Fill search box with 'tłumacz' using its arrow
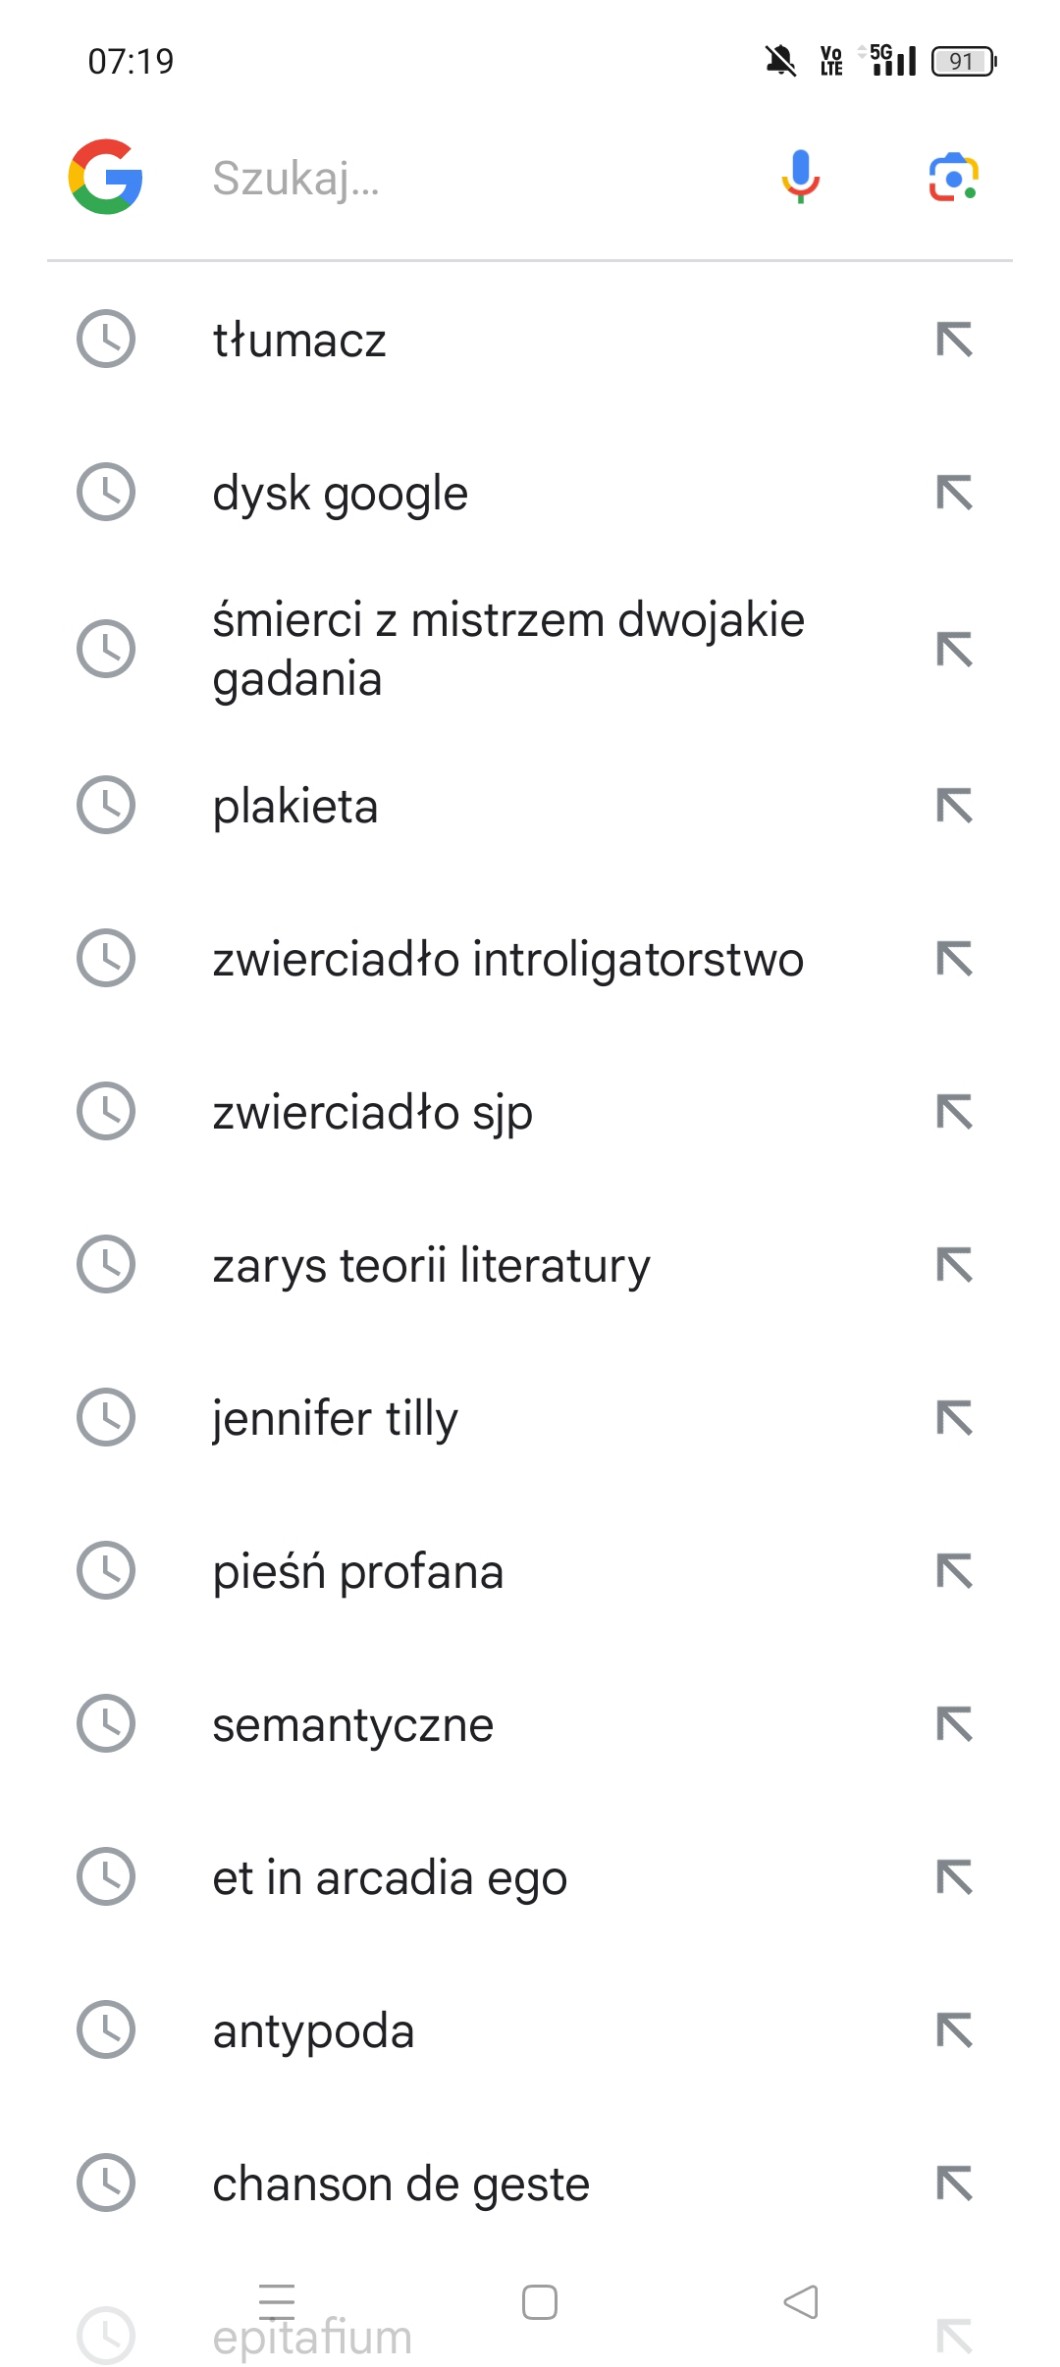 point(954,339)
